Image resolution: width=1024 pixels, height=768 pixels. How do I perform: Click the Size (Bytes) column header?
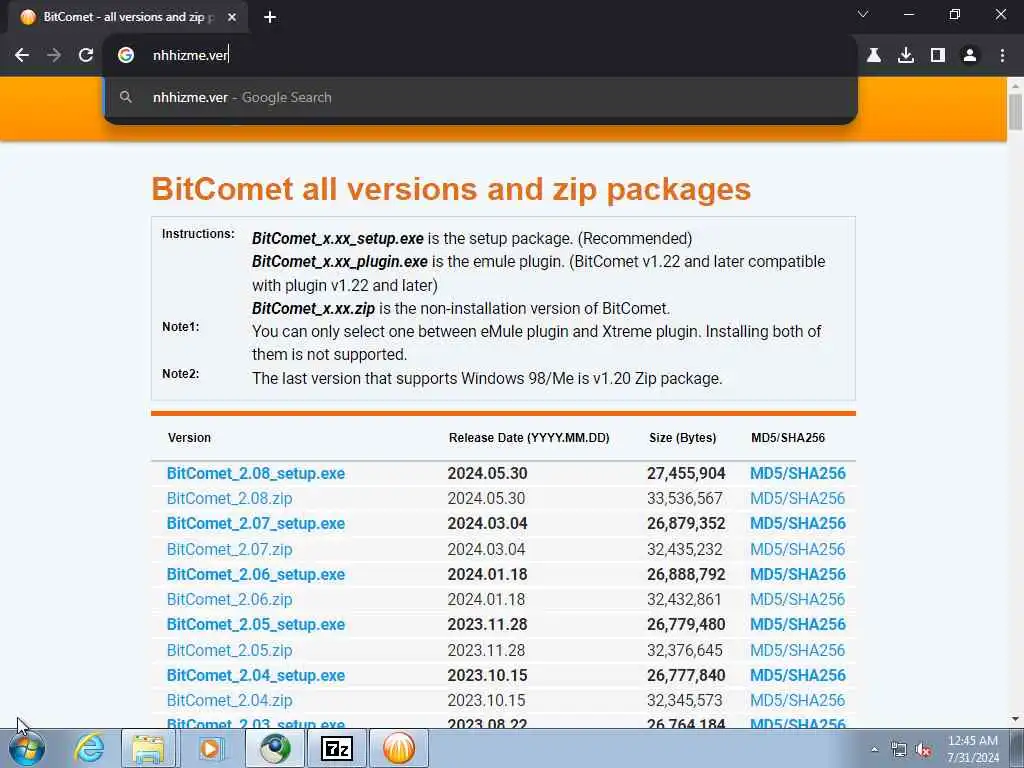click(682, 438)
